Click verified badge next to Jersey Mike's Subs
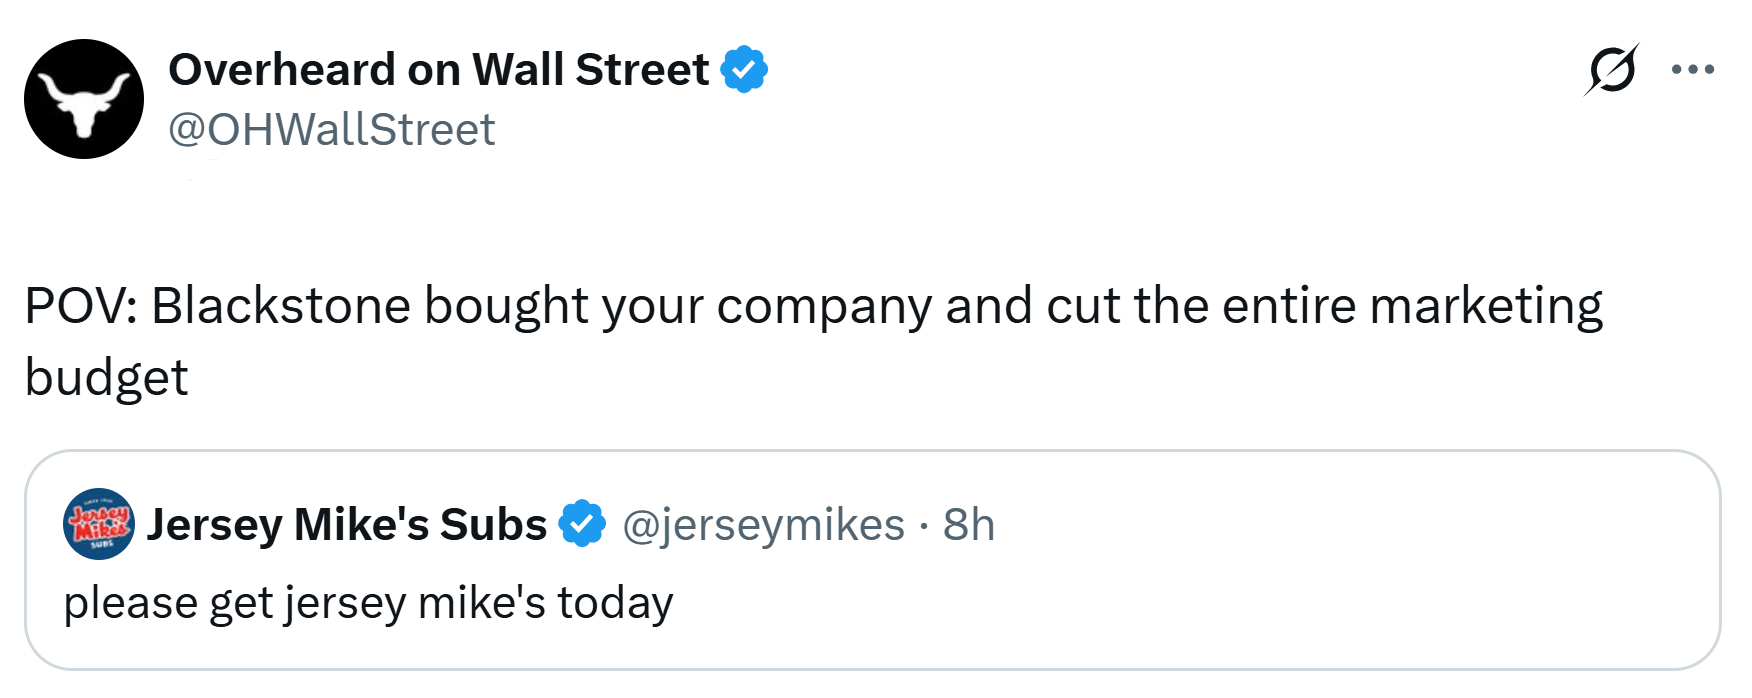The width and height of the screenshot is (1752, 698). 582,524
